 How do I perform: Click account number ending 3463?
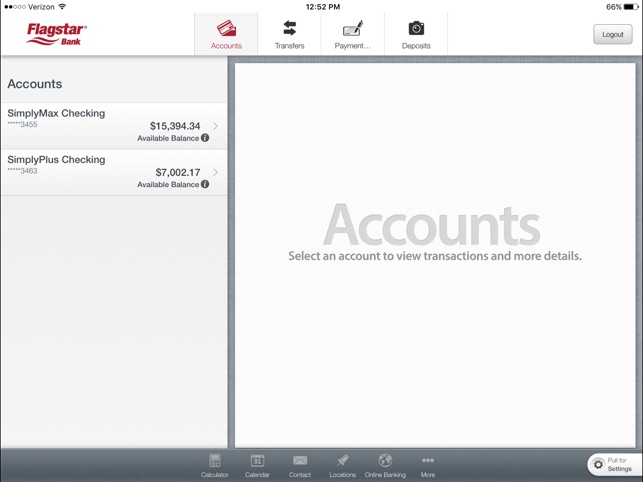(x=22, y=171)
